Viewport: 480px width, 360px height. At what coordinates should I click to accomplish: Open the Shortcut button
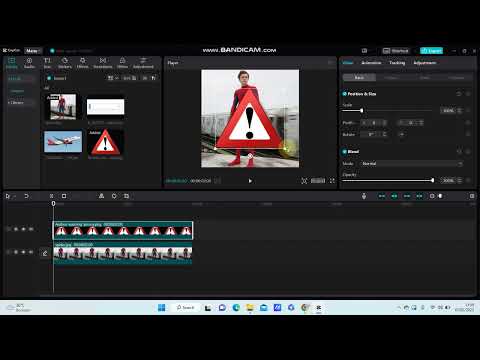(x=396, y=51)
